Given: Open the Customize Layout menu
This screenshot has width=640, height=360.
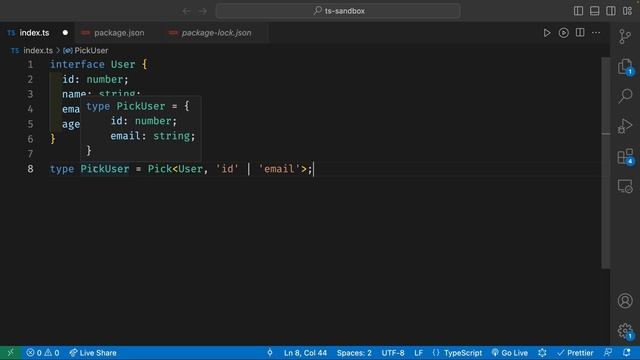Looking at the screenshot, I should pyautogui.click(x=627, y=11).
